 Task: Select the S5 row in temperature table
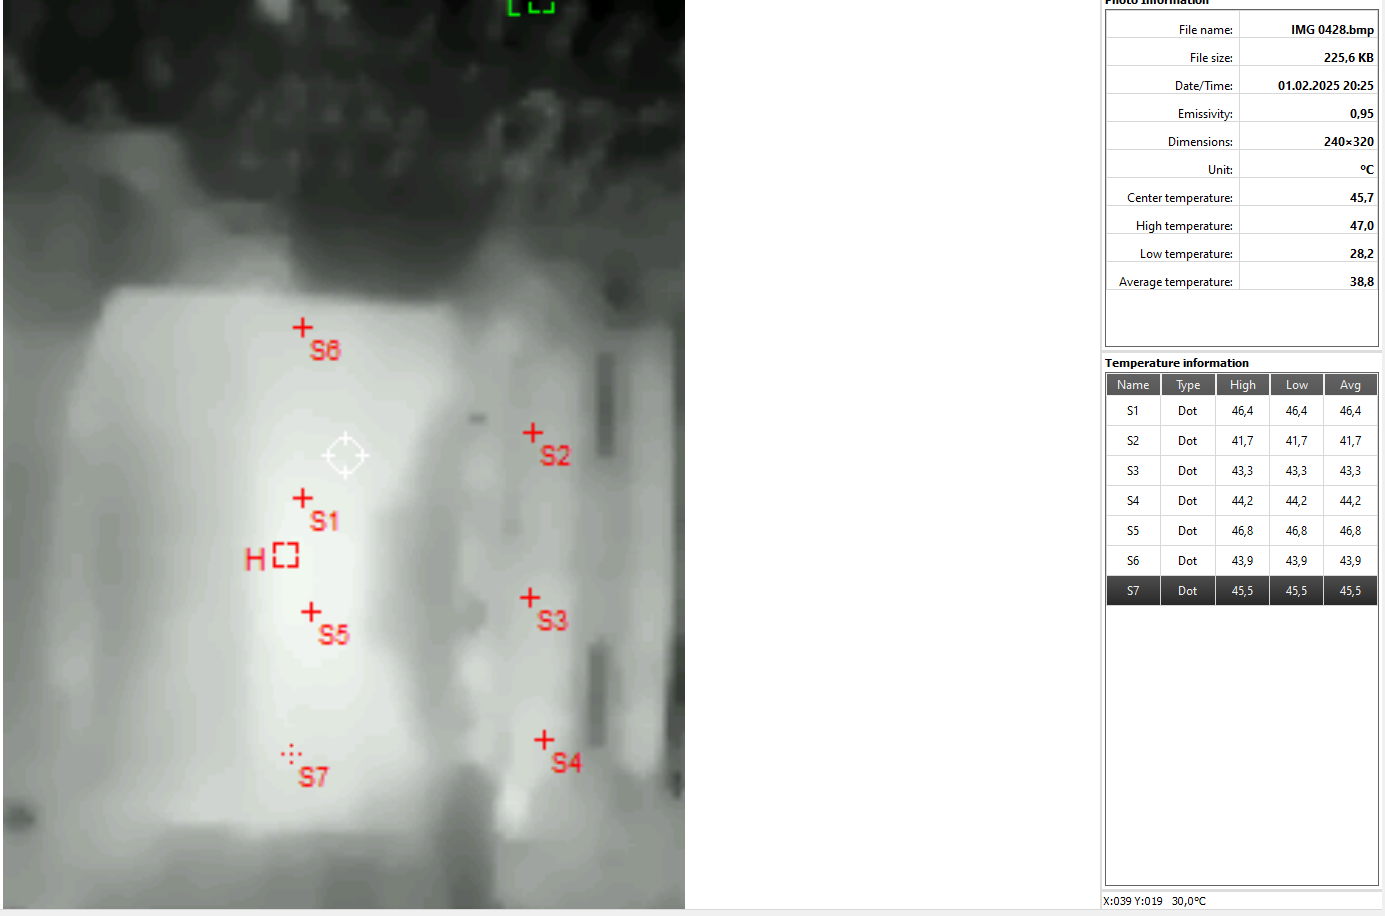point(1242,531)
